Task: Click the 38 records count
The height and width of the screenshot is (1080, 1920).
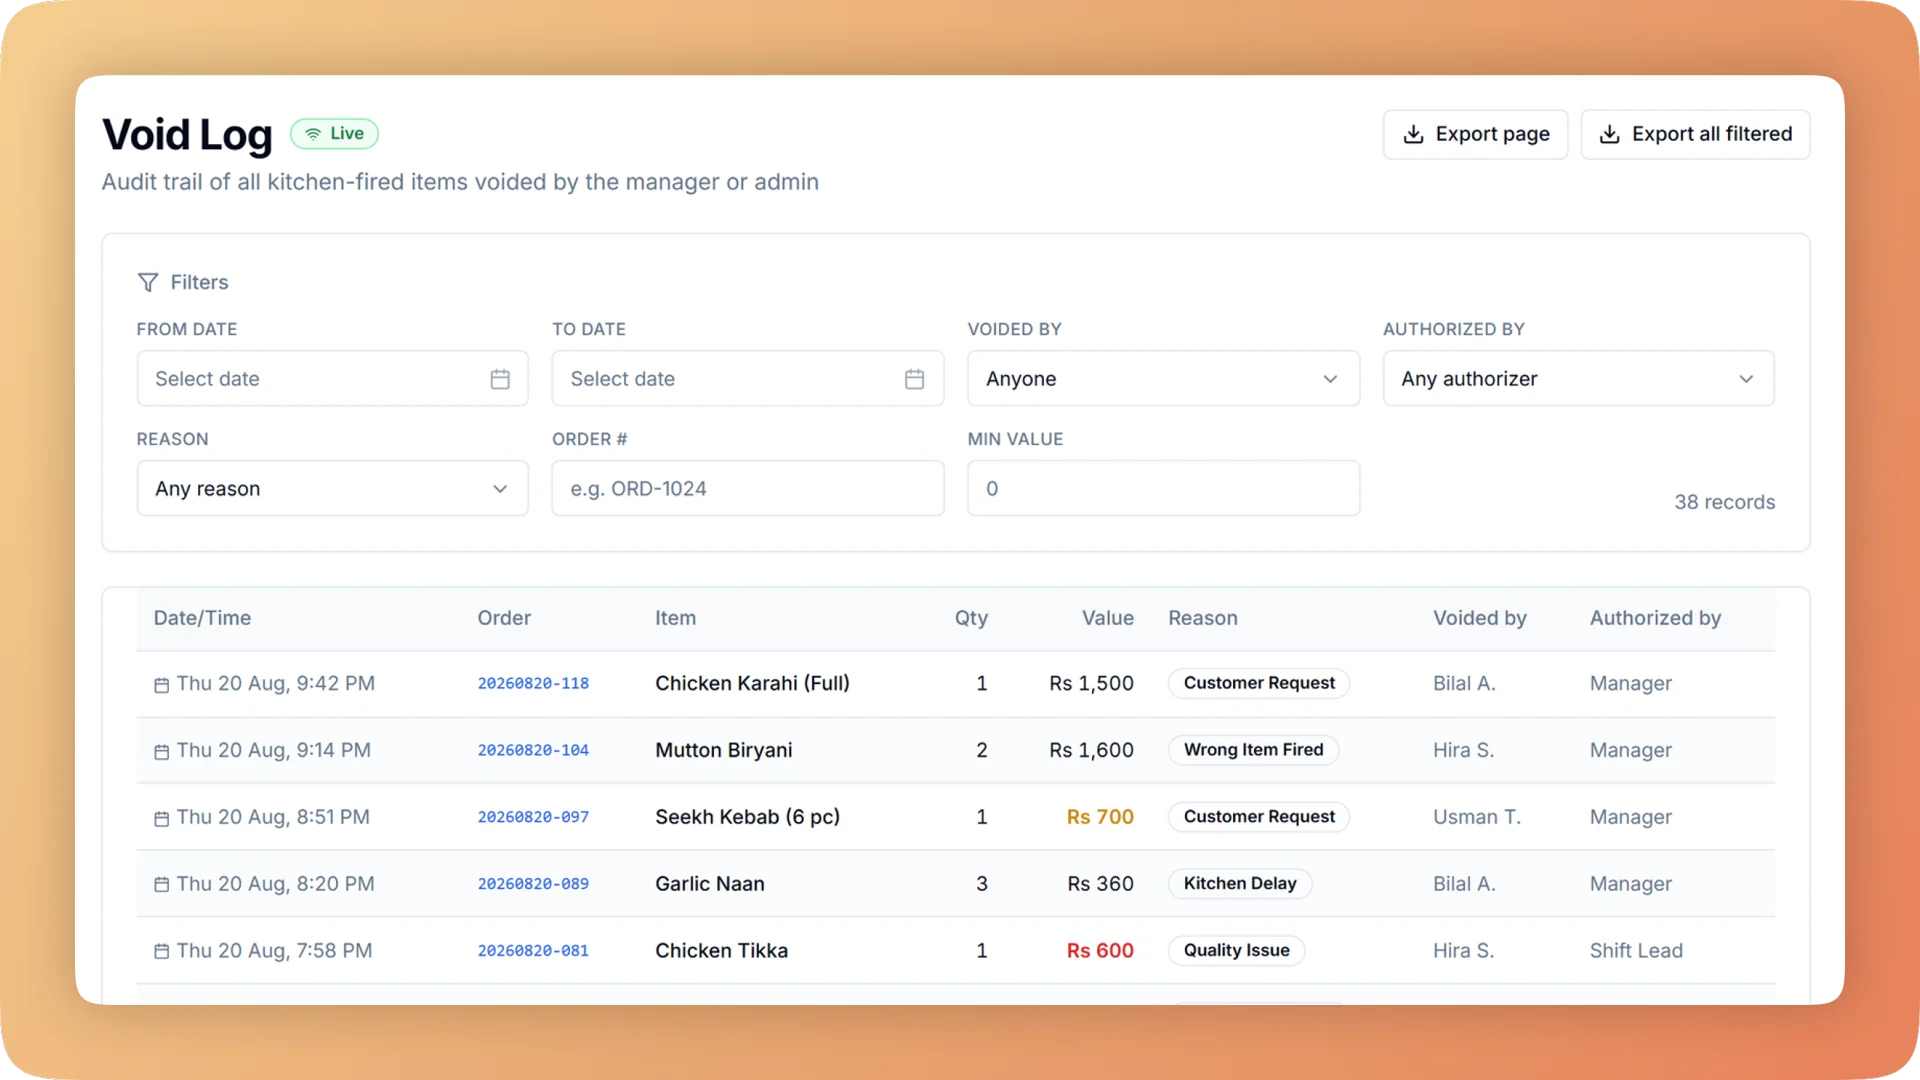Action: pos(1724,502)
